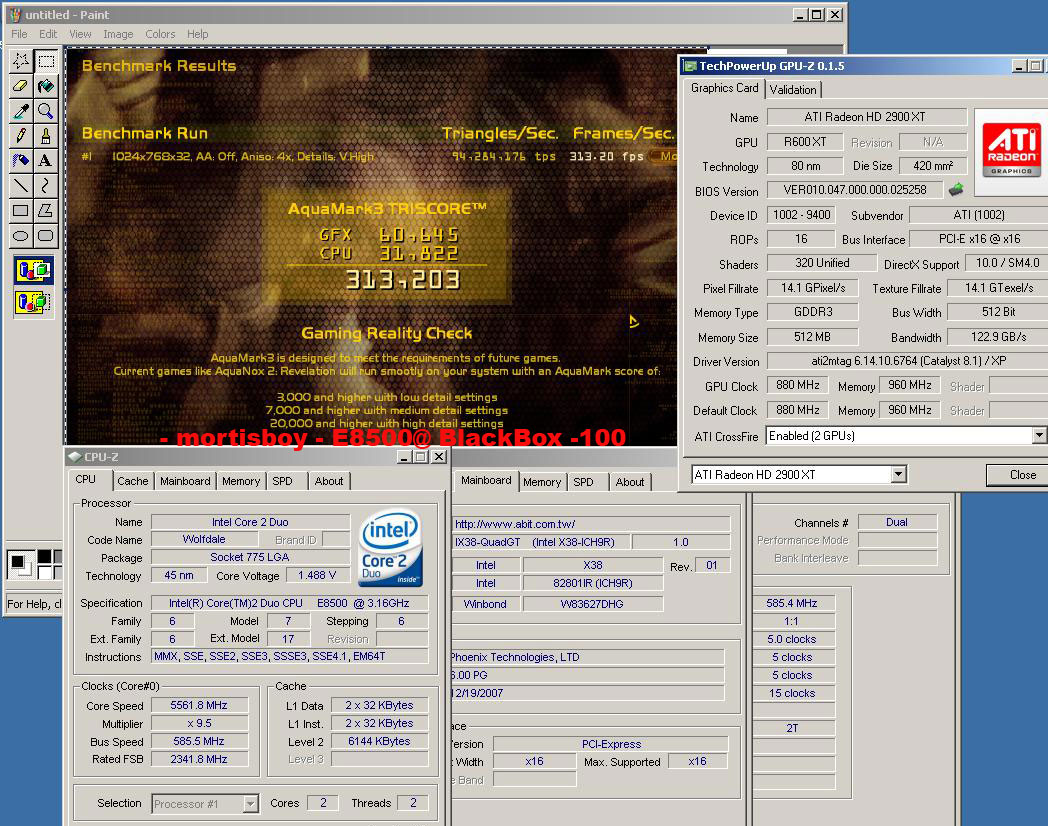The width and height of the screenshot is (1048, 826).
Task: Click the abit.com.tw URL in CPU-Z
Action: (515, 524)
